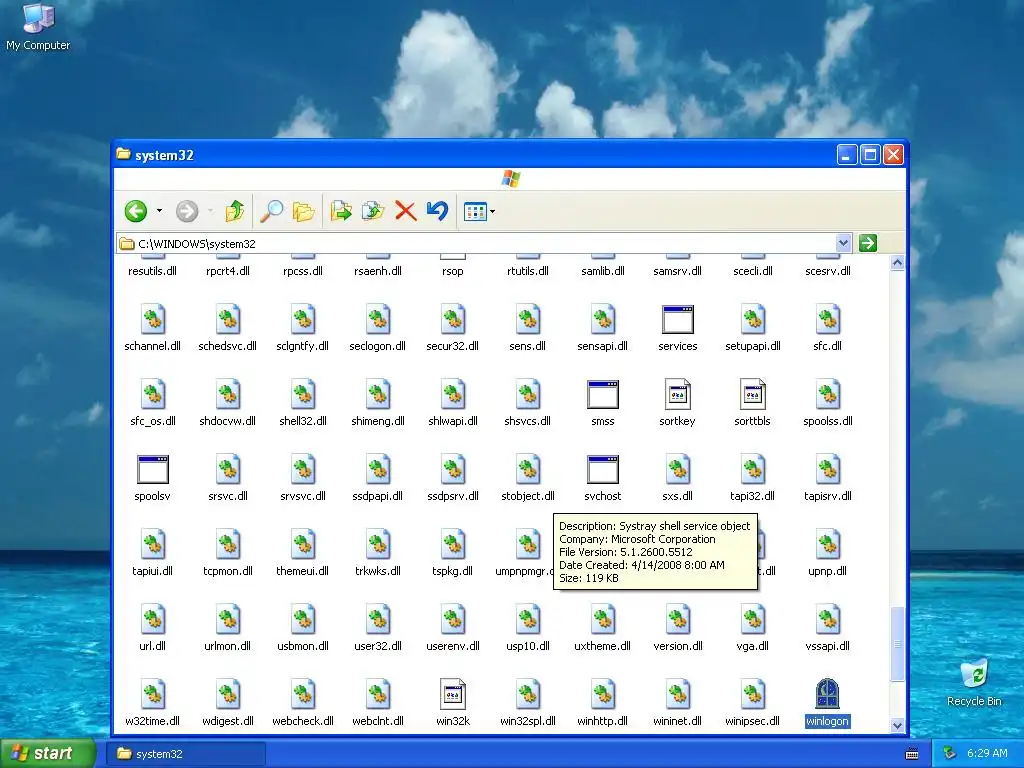Select the tcpmon.dll icon
This screenshot has width=1024, height=768.
(227, 544)
